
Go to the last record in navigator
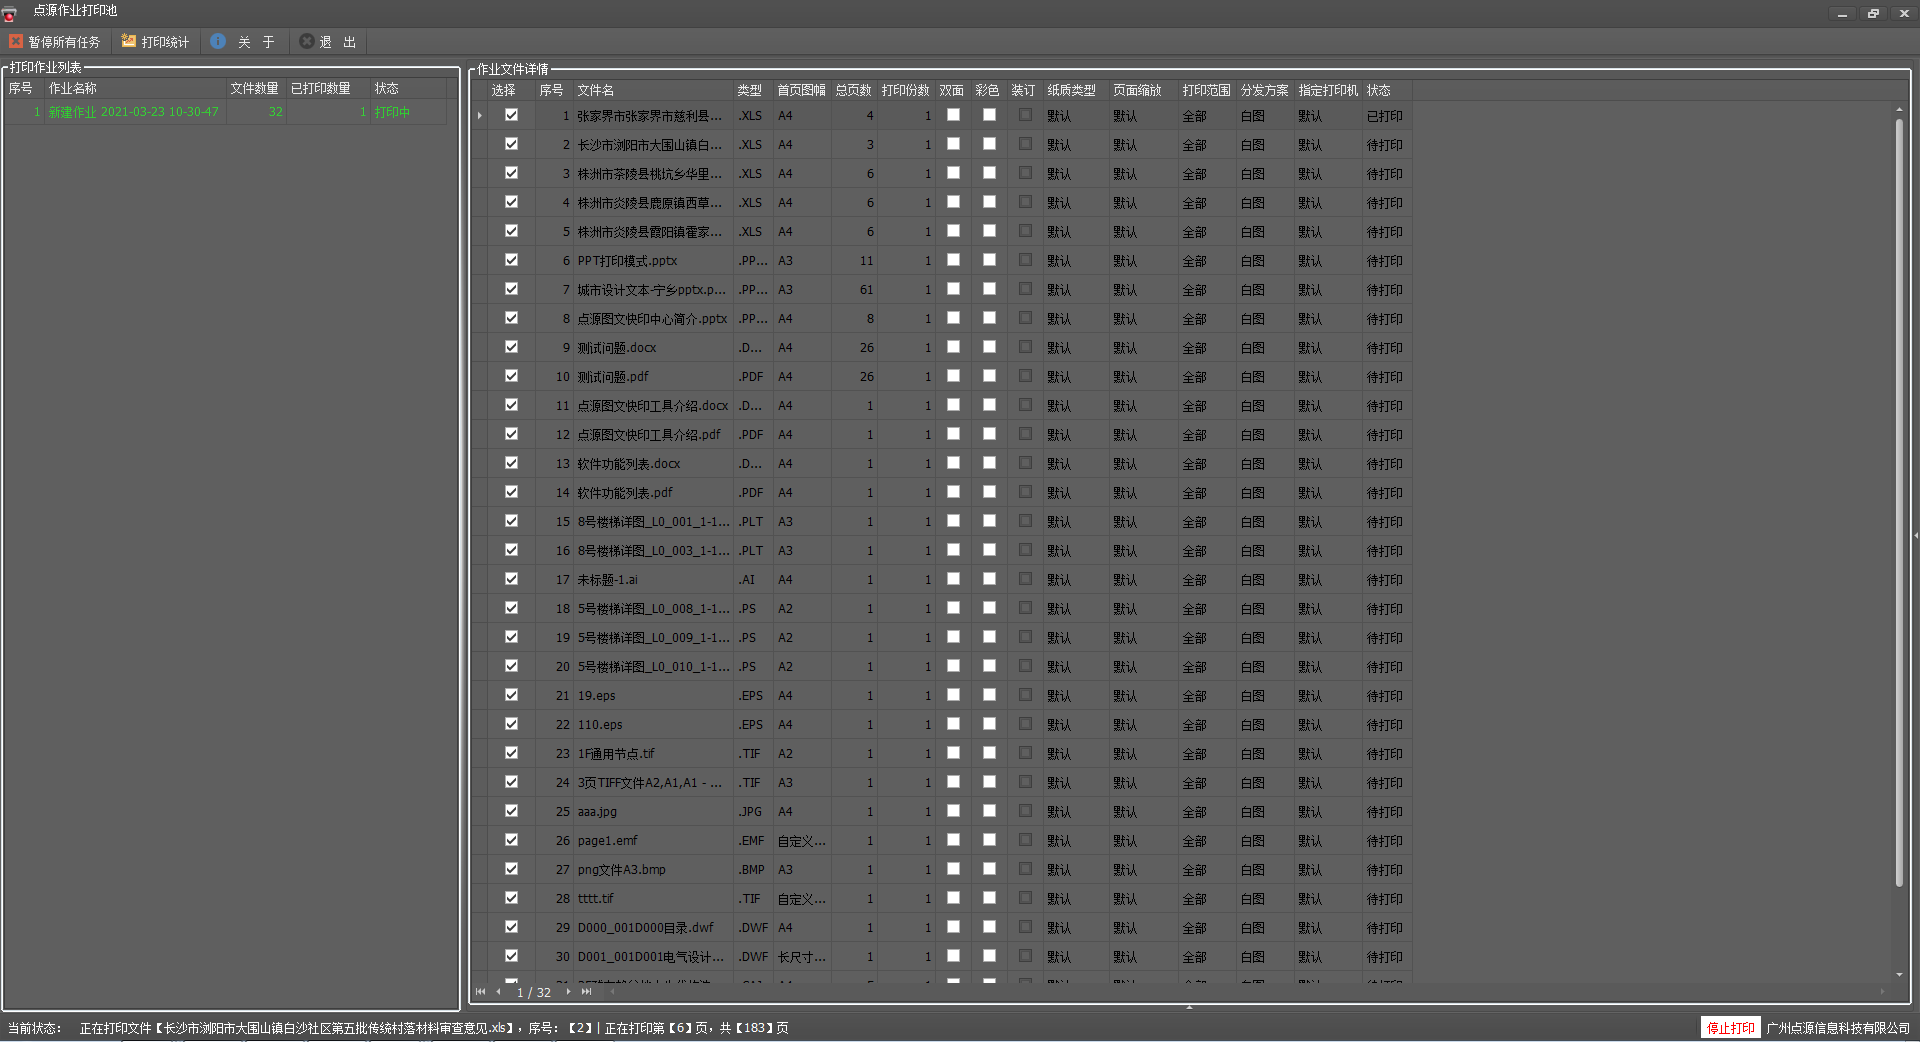587,992
